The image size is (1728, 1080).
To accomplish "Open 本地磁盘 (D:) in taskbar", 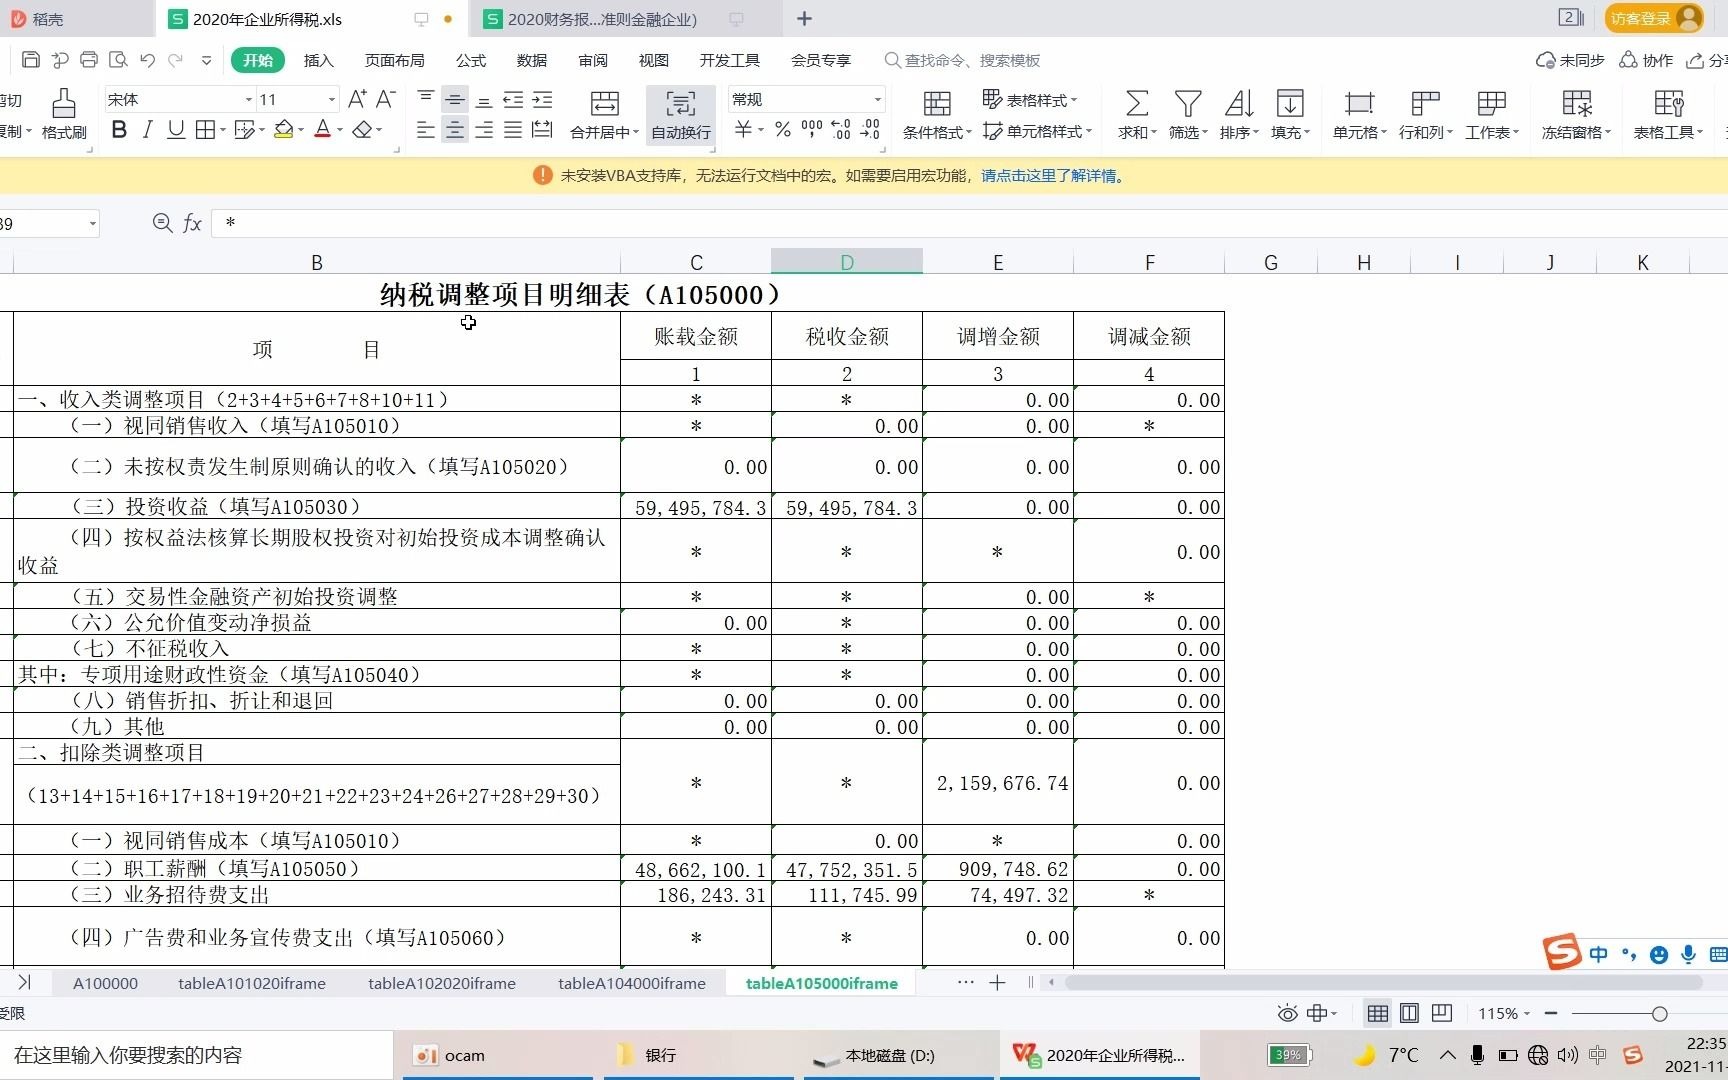I will pos(898,1055).
